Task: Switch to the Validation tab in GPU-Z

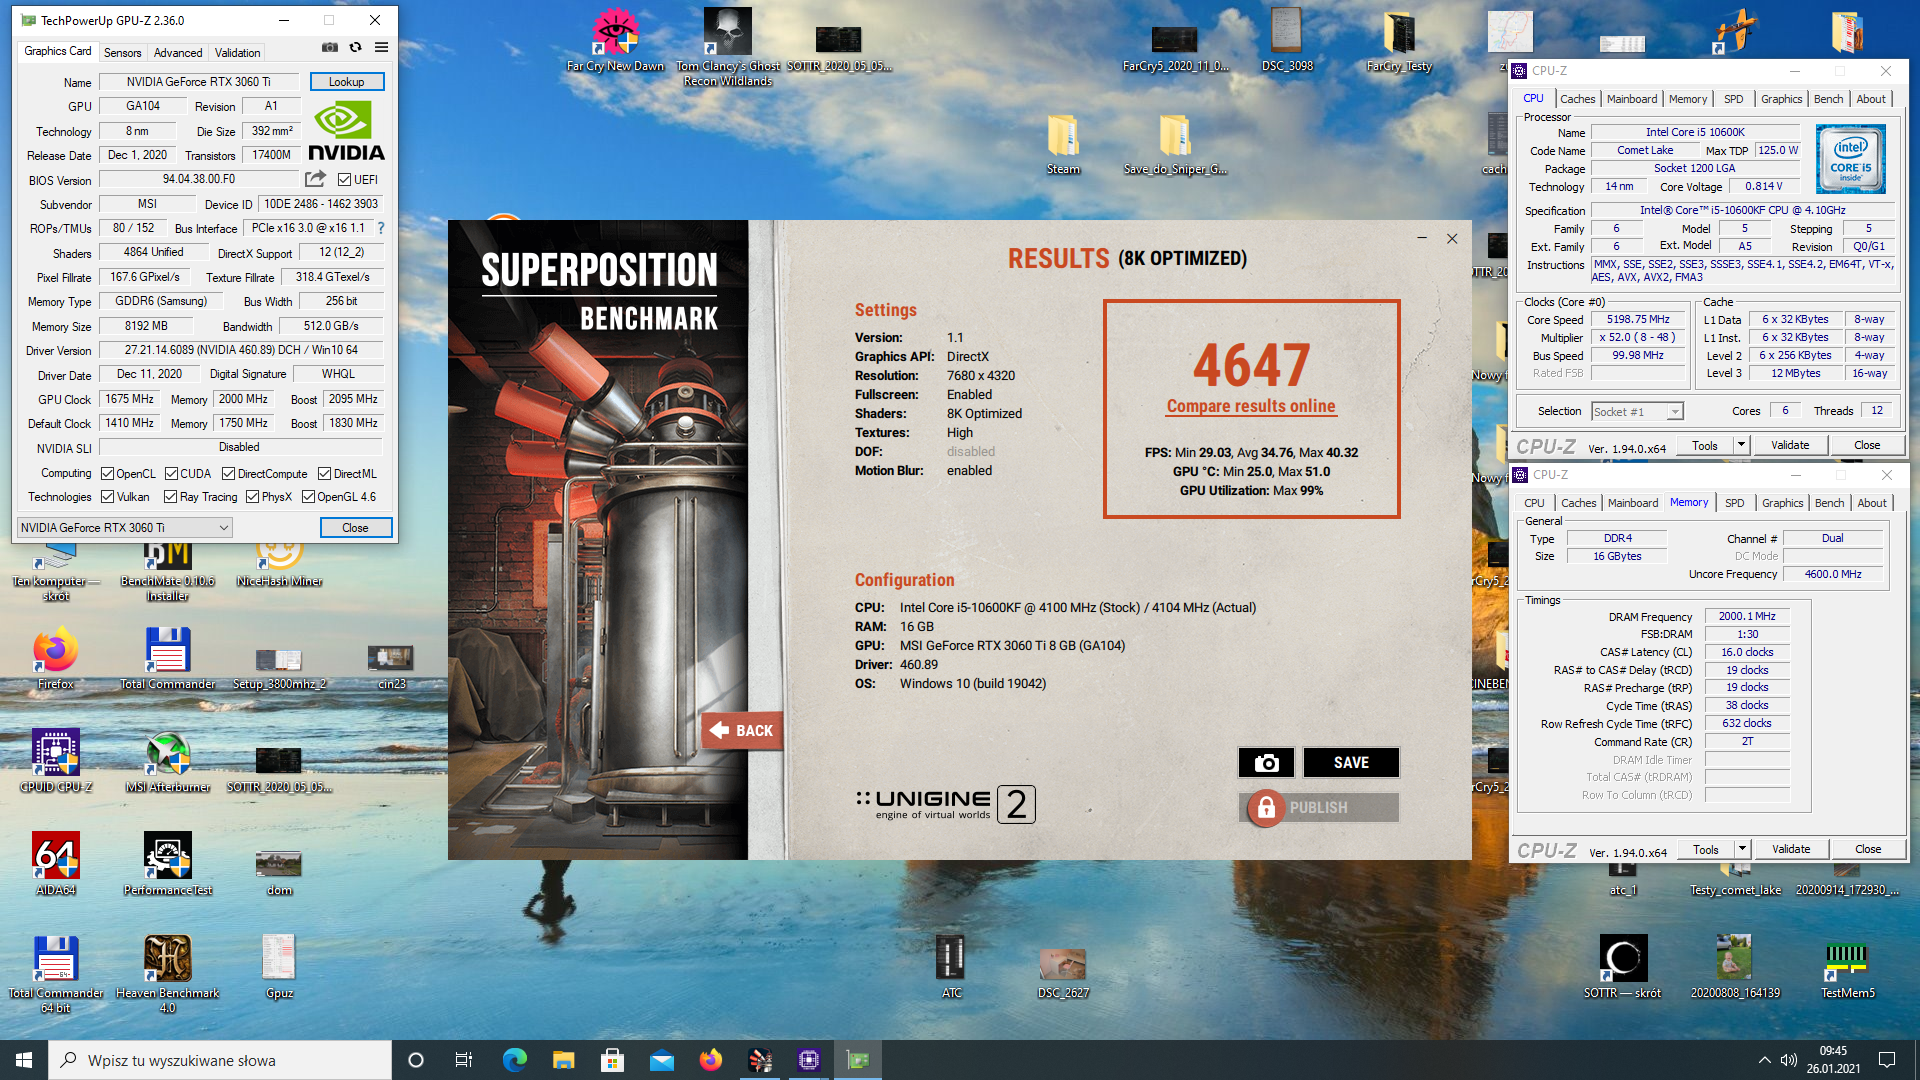Action: coord(237,53)
